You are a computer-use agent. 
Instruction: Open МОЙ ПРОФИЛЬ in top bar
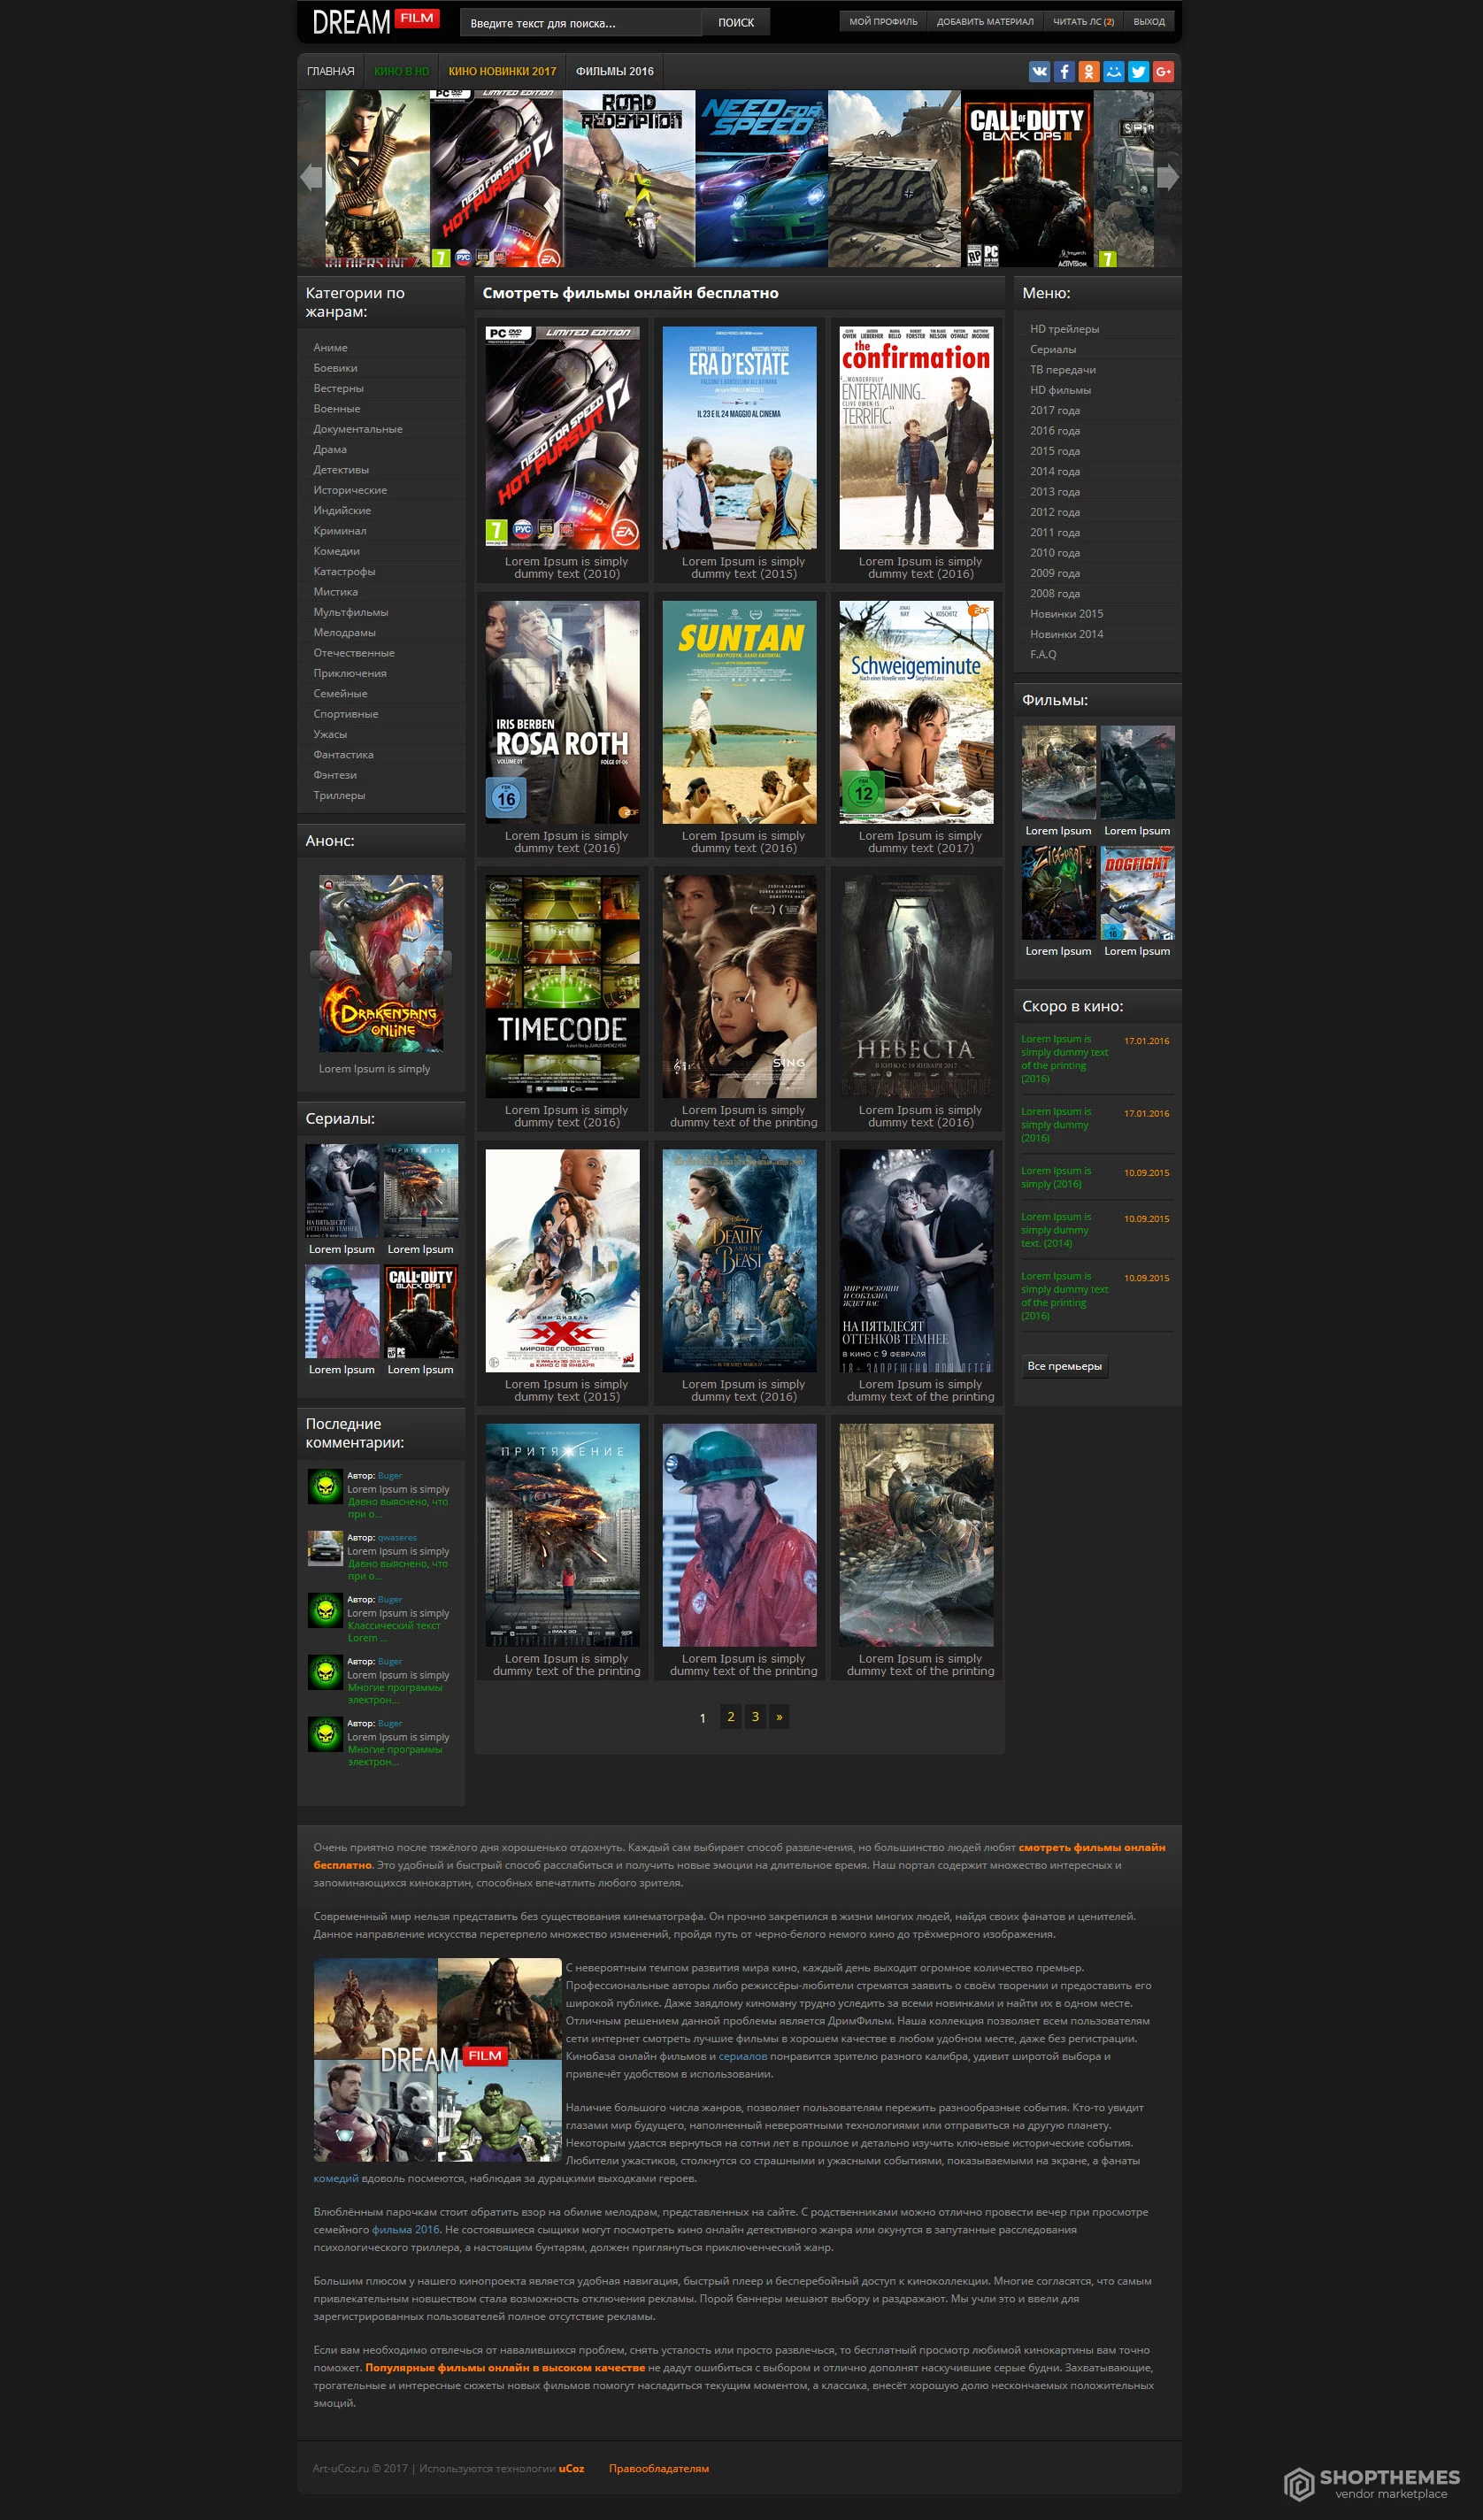click(883, 21)
